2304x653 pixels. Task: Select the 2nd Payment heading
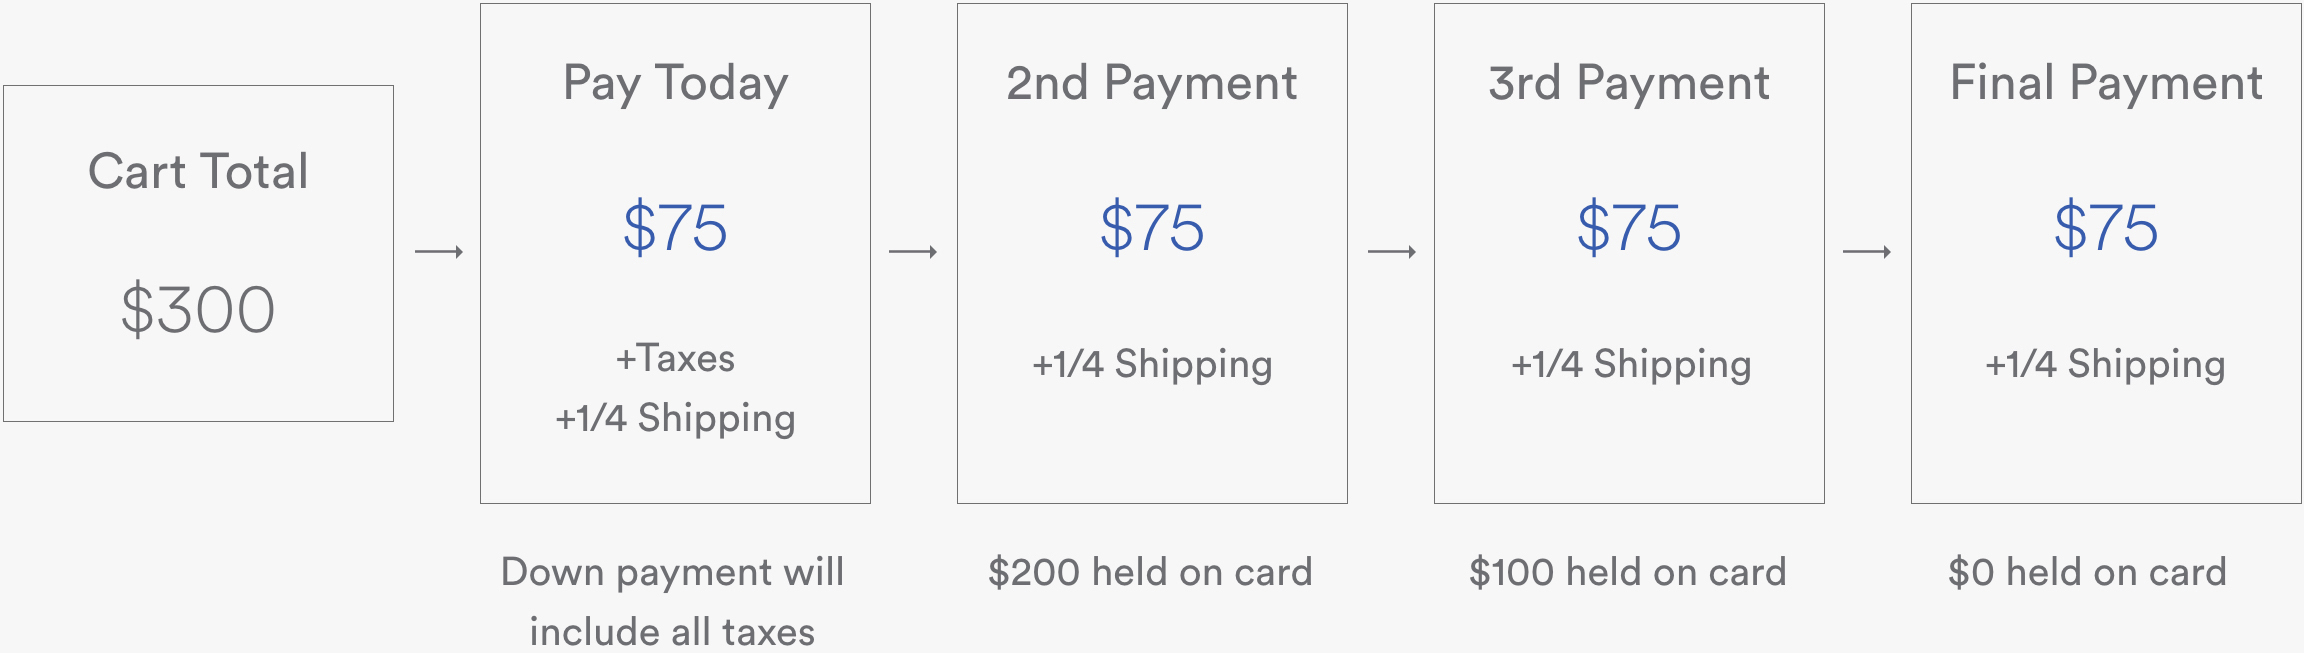1152,83
